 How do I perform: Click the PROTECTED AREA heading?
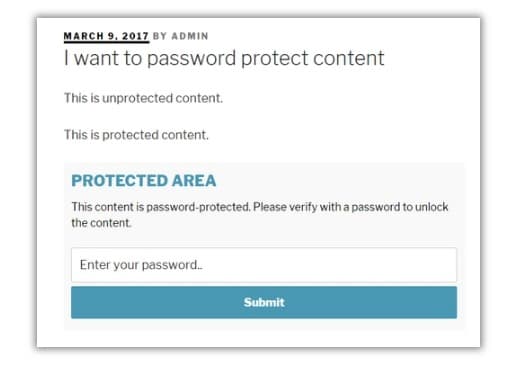(144, 181)
